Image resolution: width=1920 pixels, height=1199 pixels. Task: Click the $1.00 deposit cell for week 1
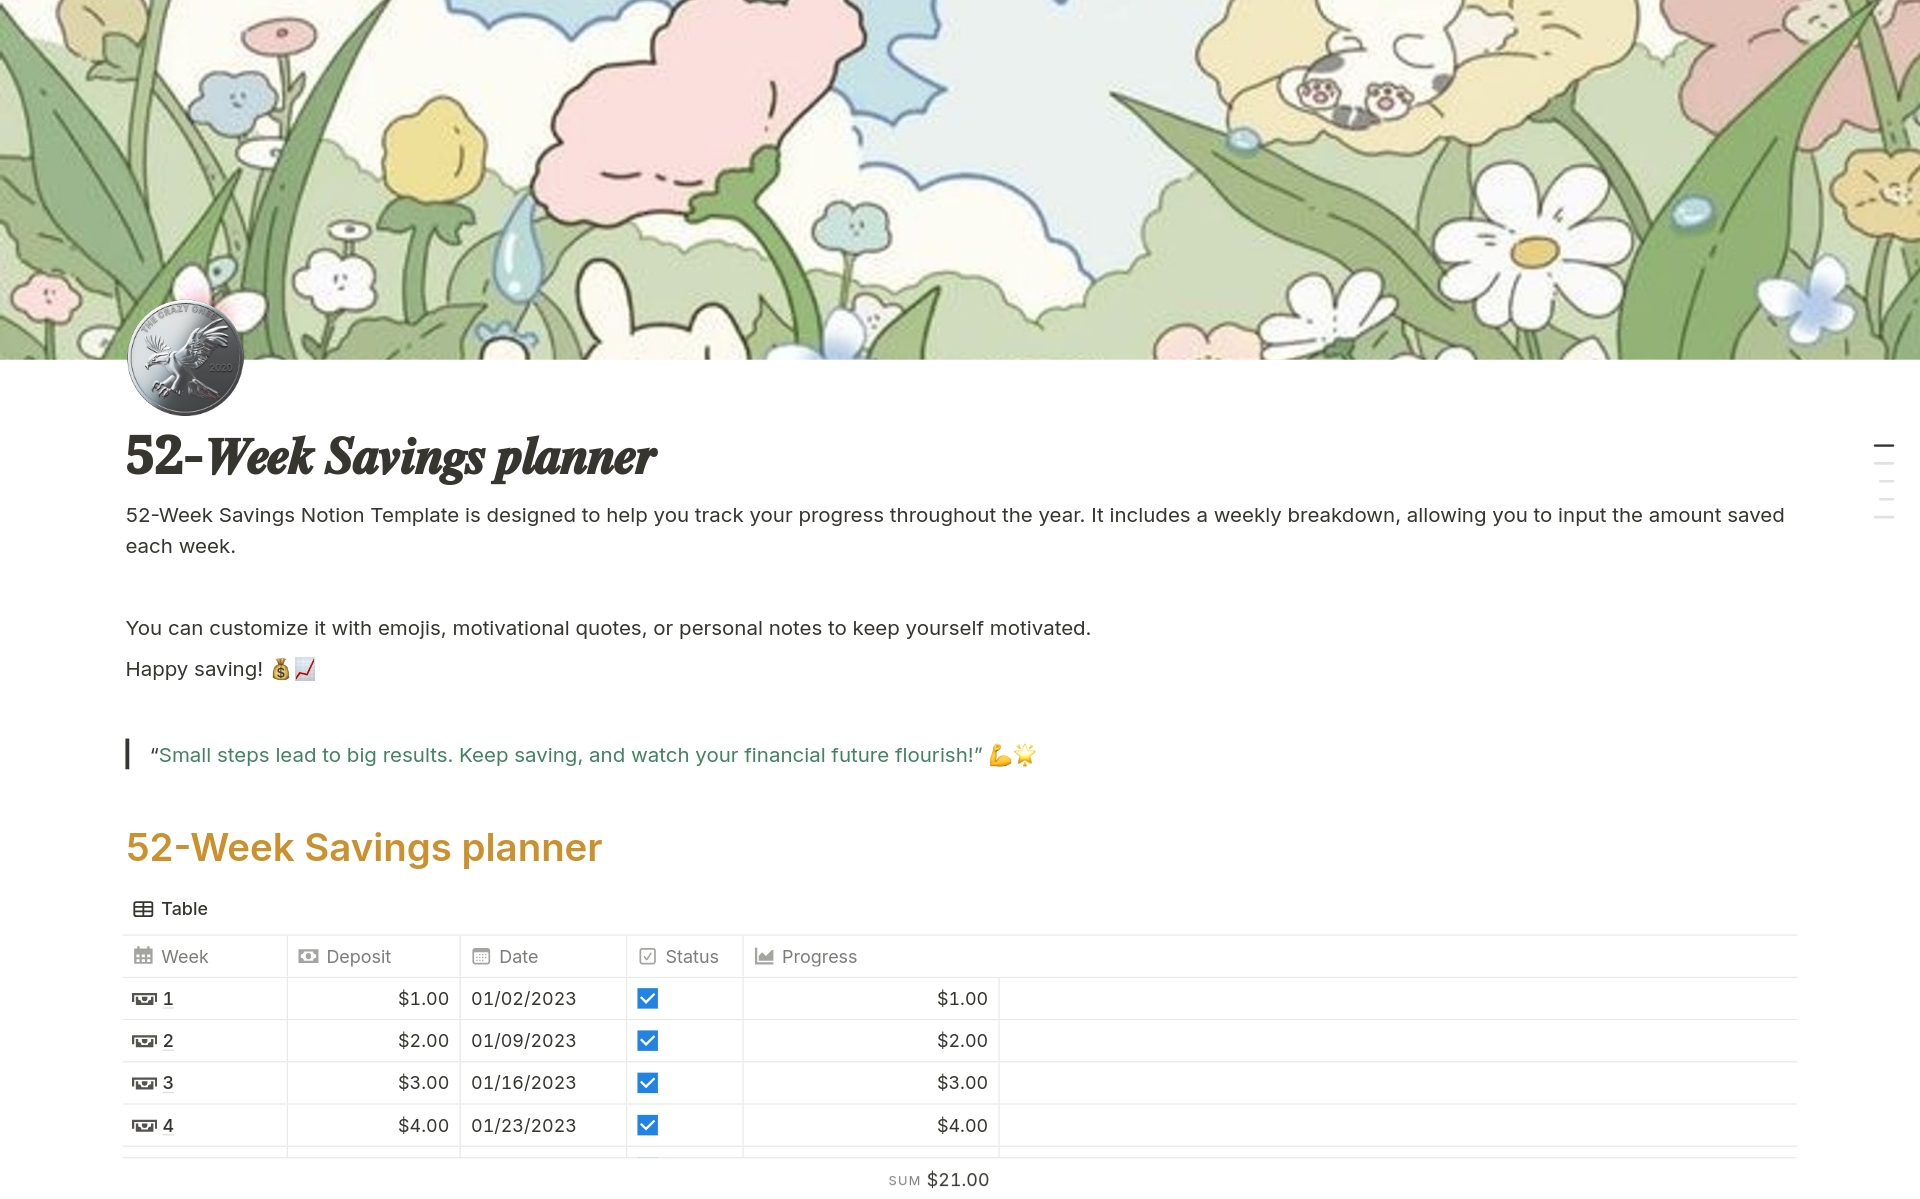point(422,999)
